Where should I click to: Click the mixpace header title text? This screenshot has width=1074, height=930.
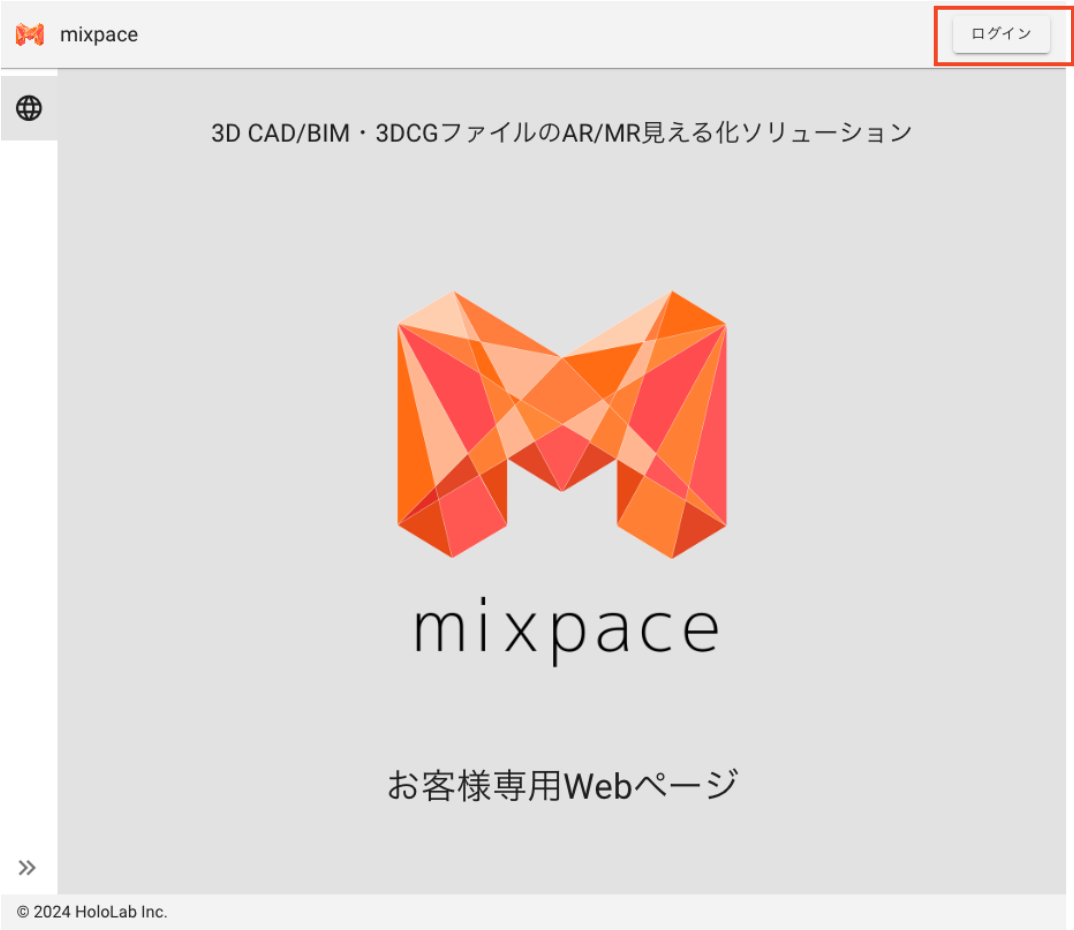click(99, 34)
